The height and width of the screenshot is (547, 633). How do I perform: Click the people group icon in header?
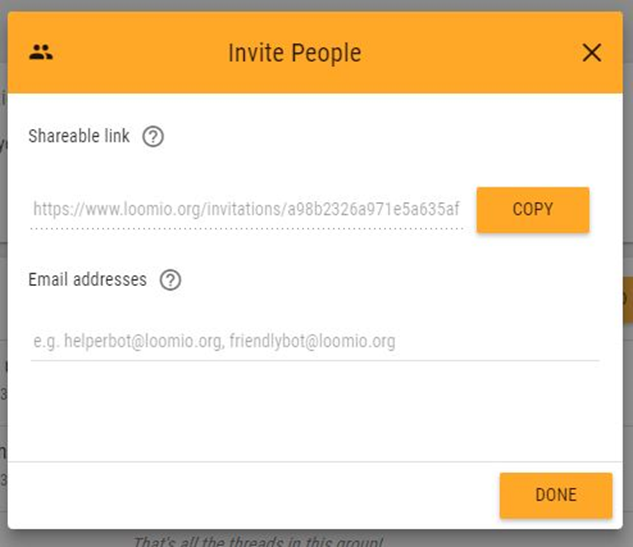coord(41,53)
